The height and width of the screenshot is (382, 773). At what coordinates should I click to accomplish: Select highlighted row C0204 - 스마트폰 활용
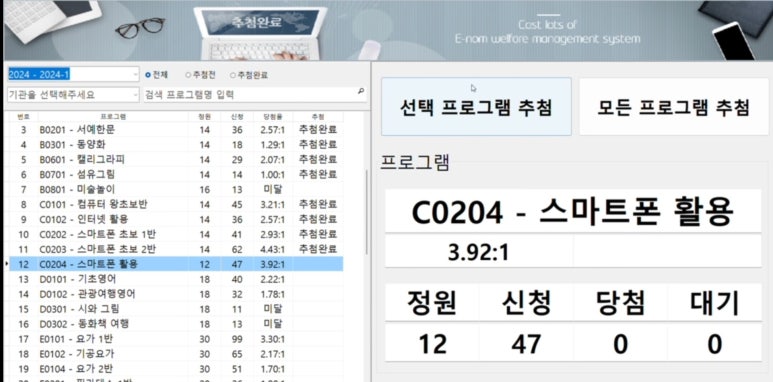tap(176, 264)
